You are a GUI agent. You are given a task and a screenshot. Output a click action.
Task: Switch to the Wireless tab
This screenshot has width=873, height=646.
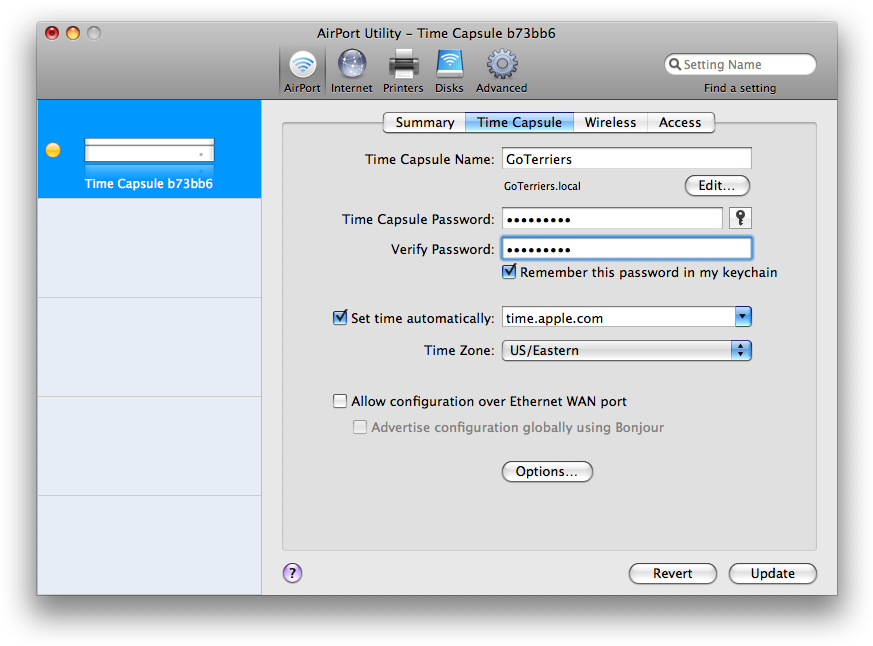coord(610,123)
